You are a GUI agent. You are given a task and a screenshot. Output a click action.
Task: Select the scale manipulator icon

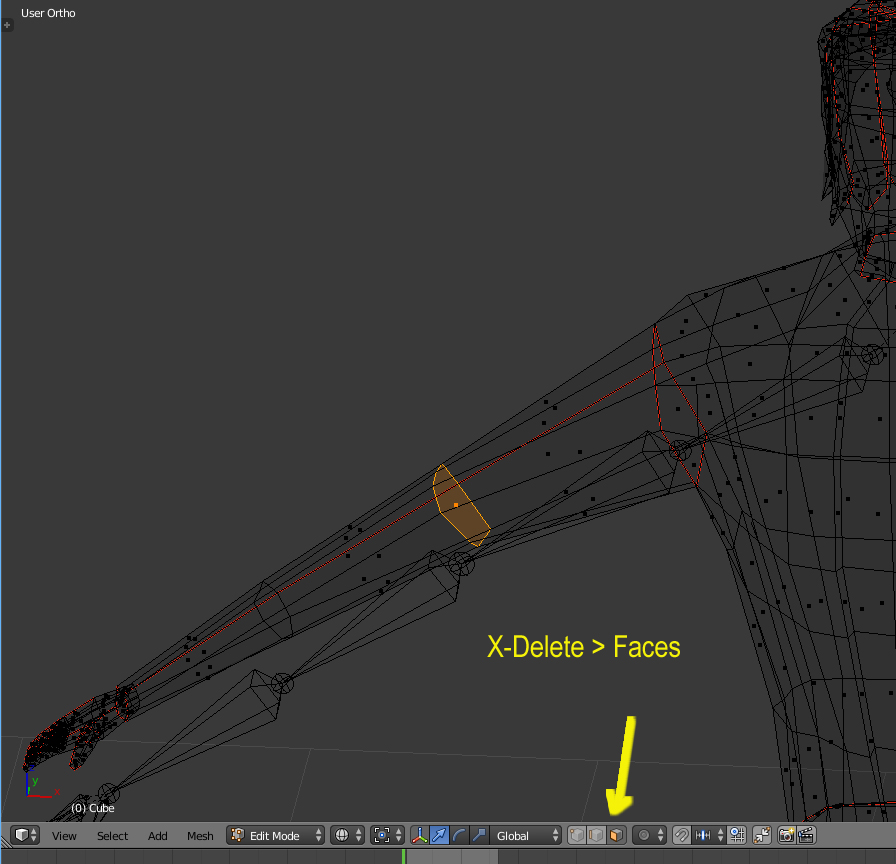point(479,835)
